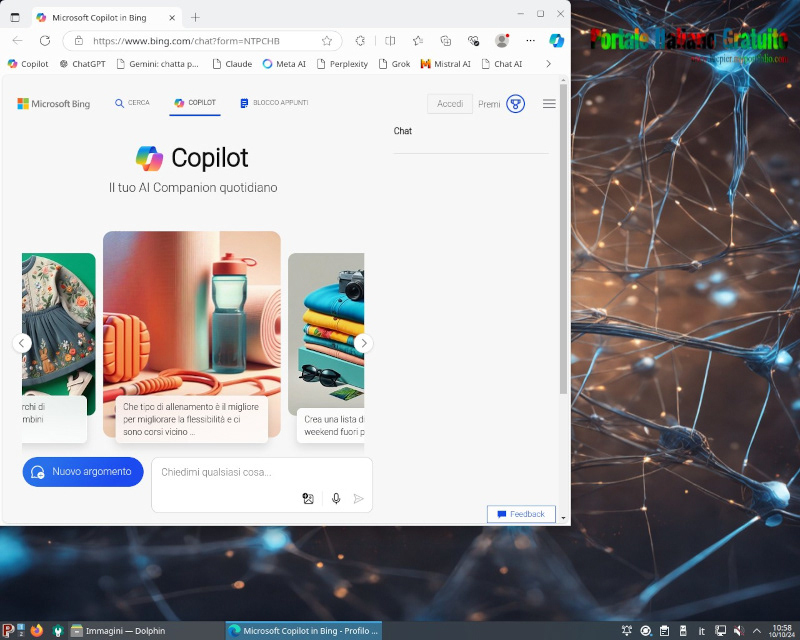Open Browser essentials heart icon
The height and width of the screenshot is (640, 800).
(x=473, y=41)
